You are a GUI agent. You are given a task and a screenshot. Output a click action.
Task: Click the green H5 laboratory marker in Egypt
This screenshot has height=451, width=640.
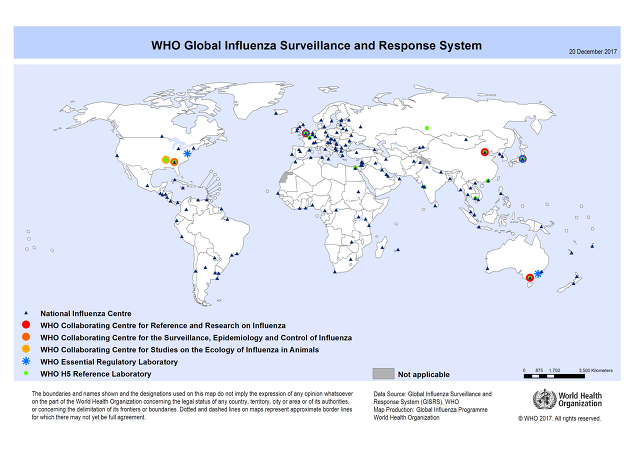pos(356,168)
